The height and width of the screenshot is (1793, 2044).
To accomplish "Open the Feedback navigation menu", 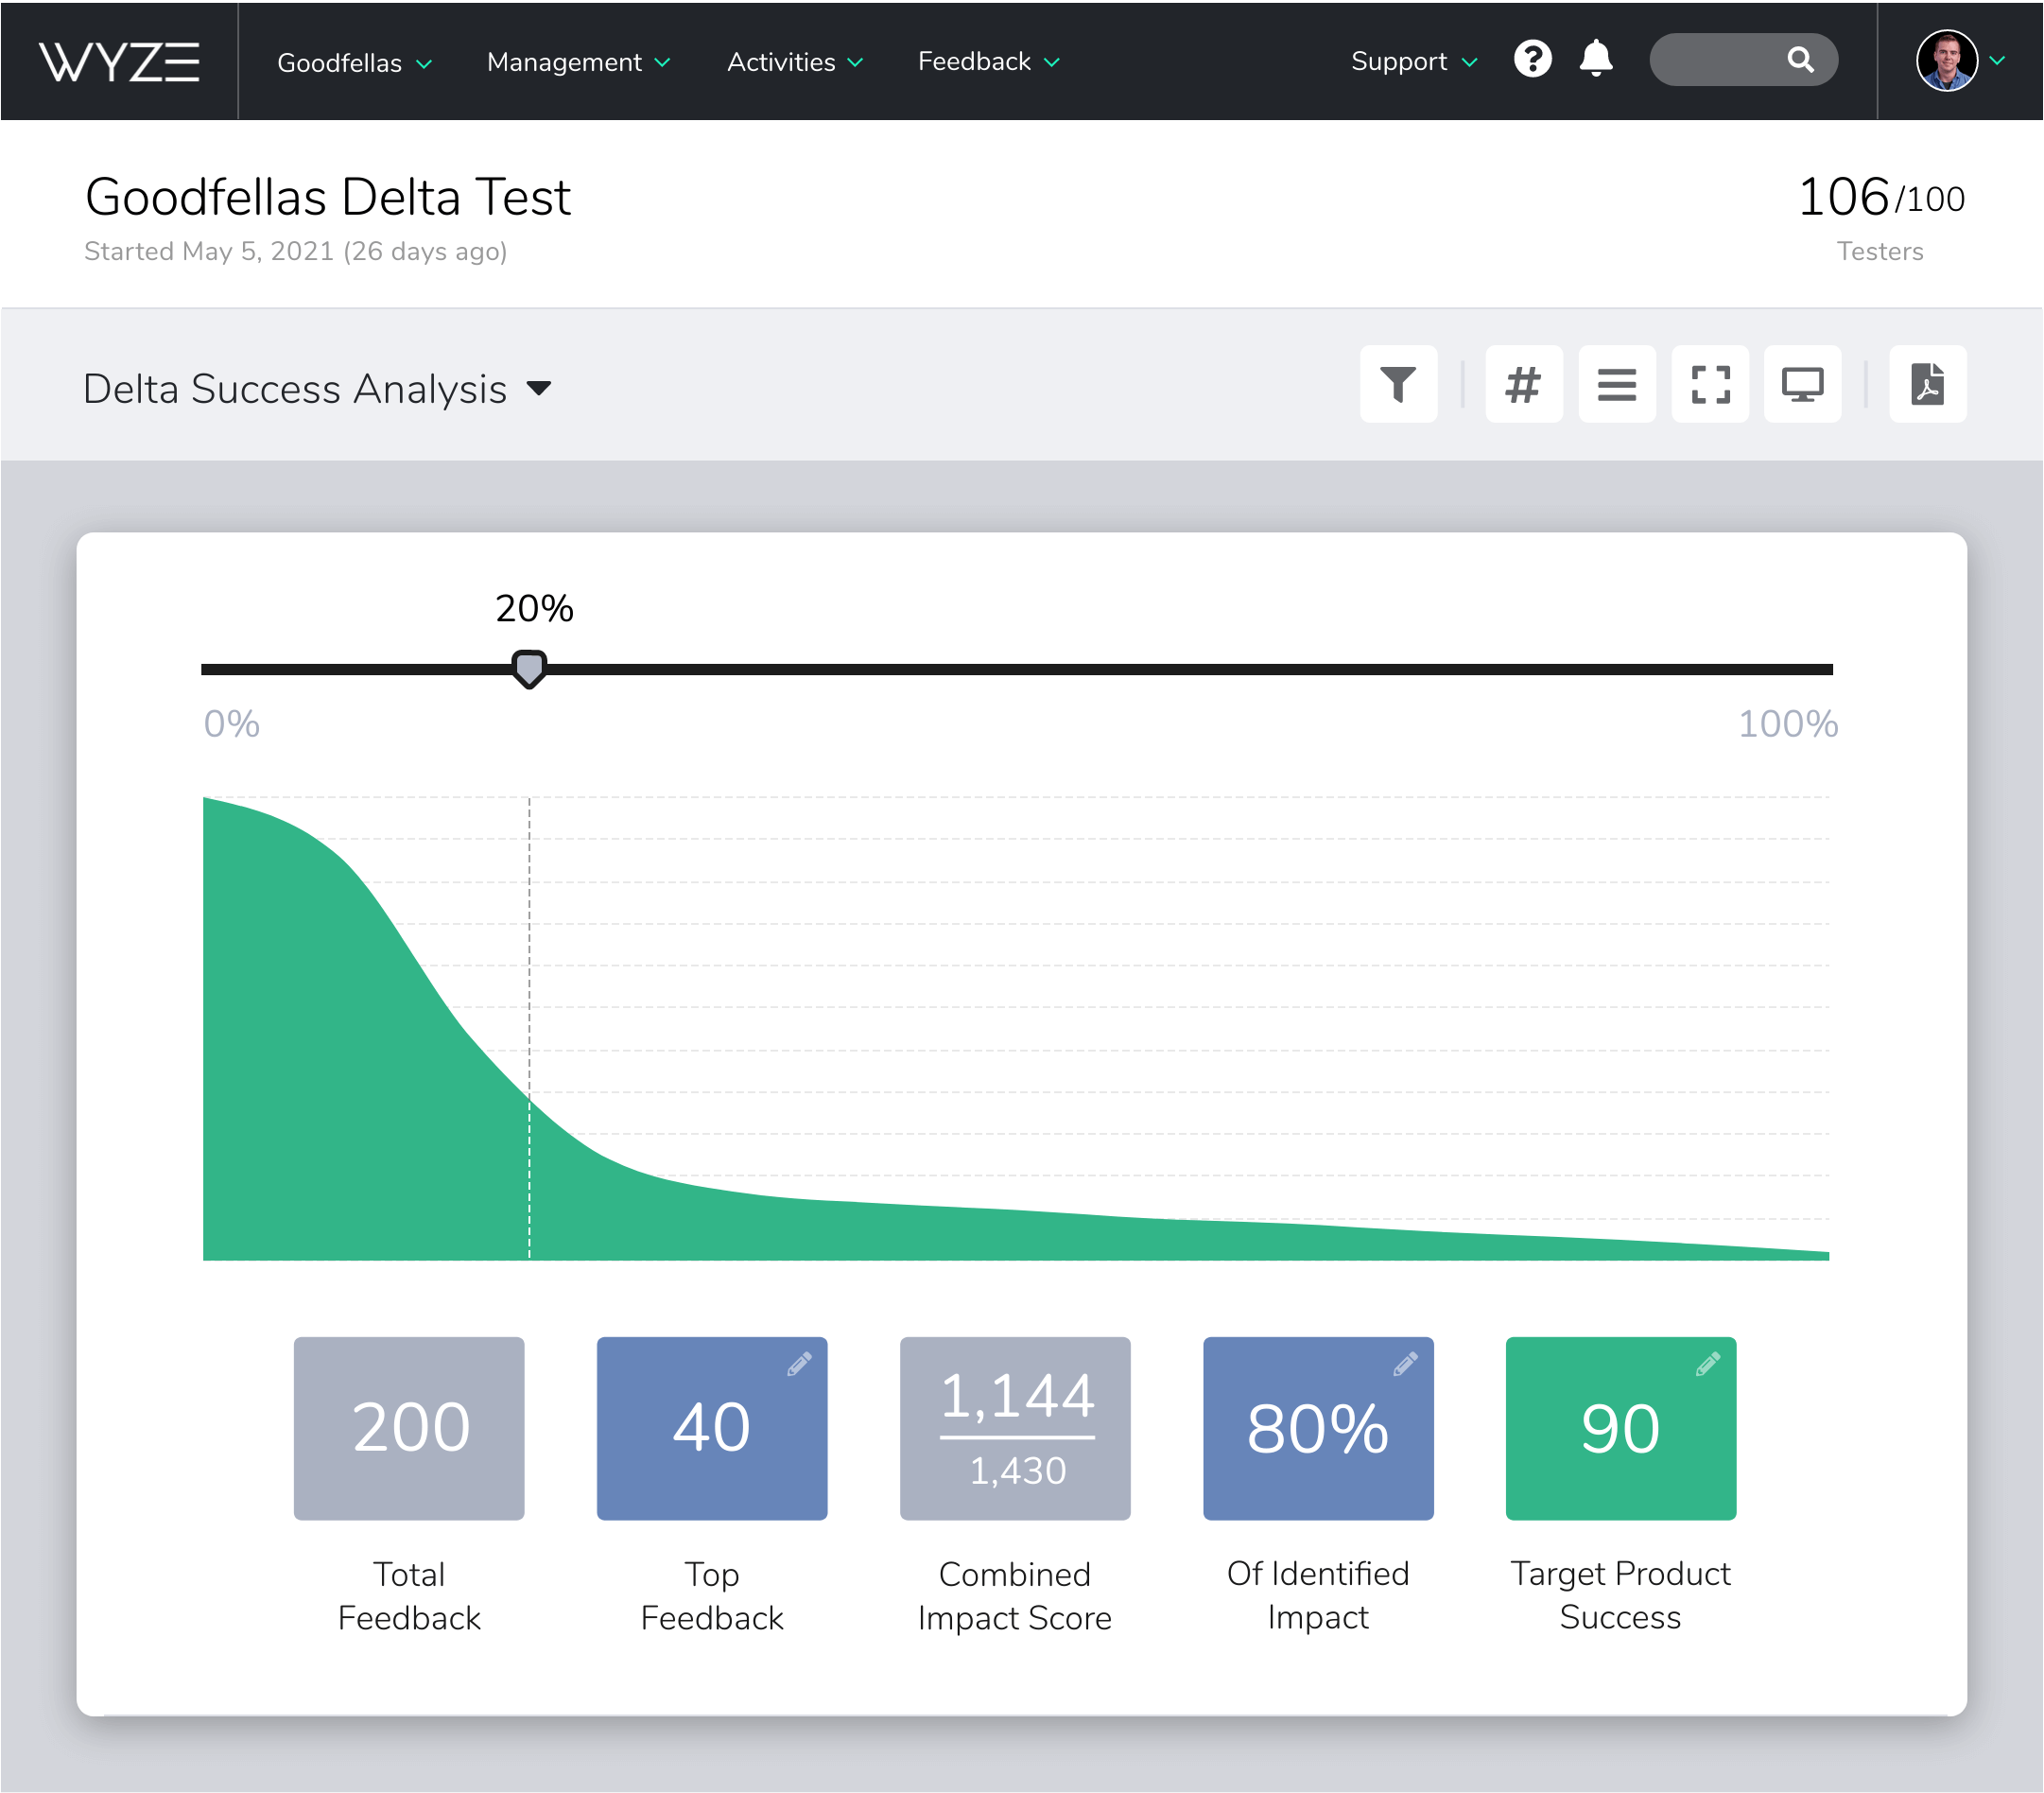I will coord(987,62).
